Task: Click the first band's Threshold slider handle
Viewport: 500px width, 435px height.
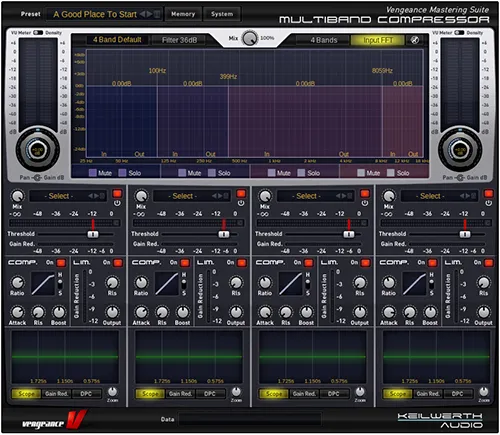Action: tap(93, 234)
